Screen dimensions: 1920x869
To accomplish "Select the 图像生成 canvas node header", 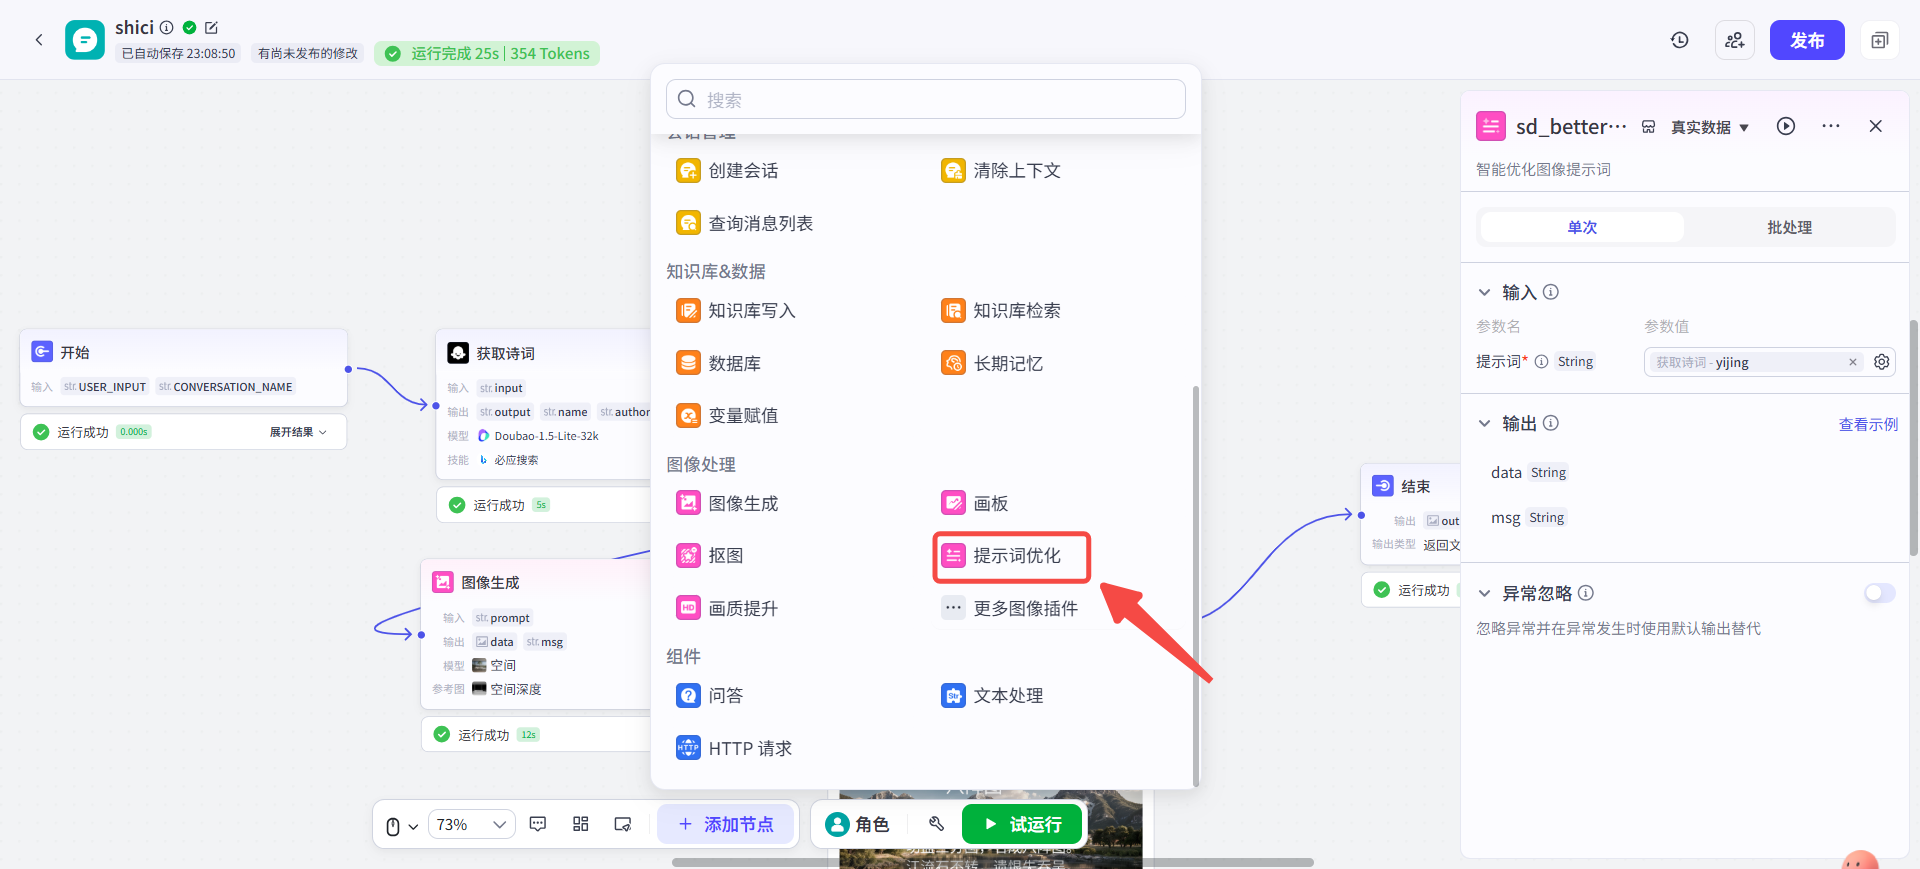I will click(537, 582).
